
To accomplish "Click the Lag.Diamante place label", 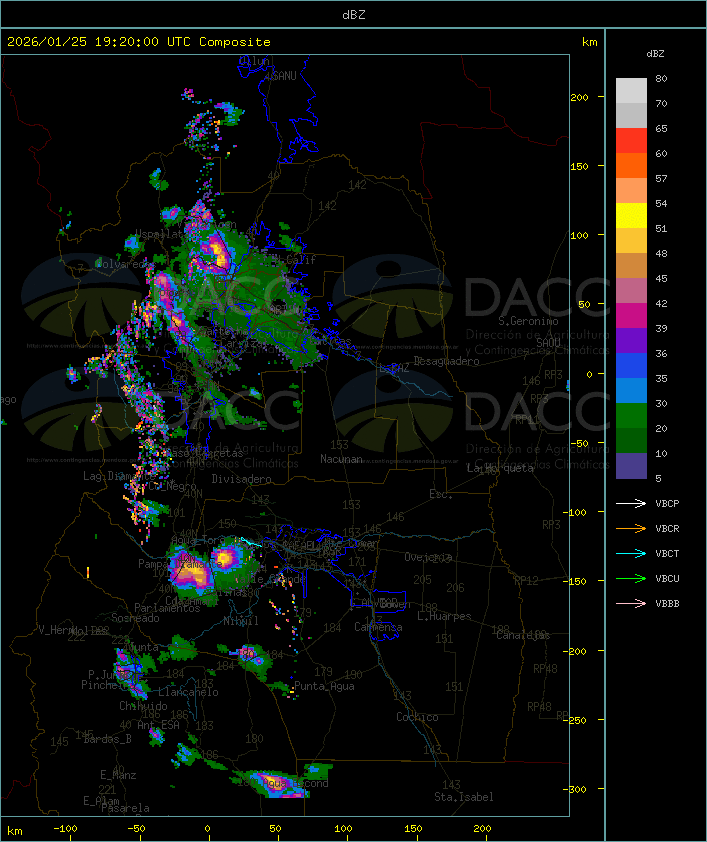I will (119, 476).
